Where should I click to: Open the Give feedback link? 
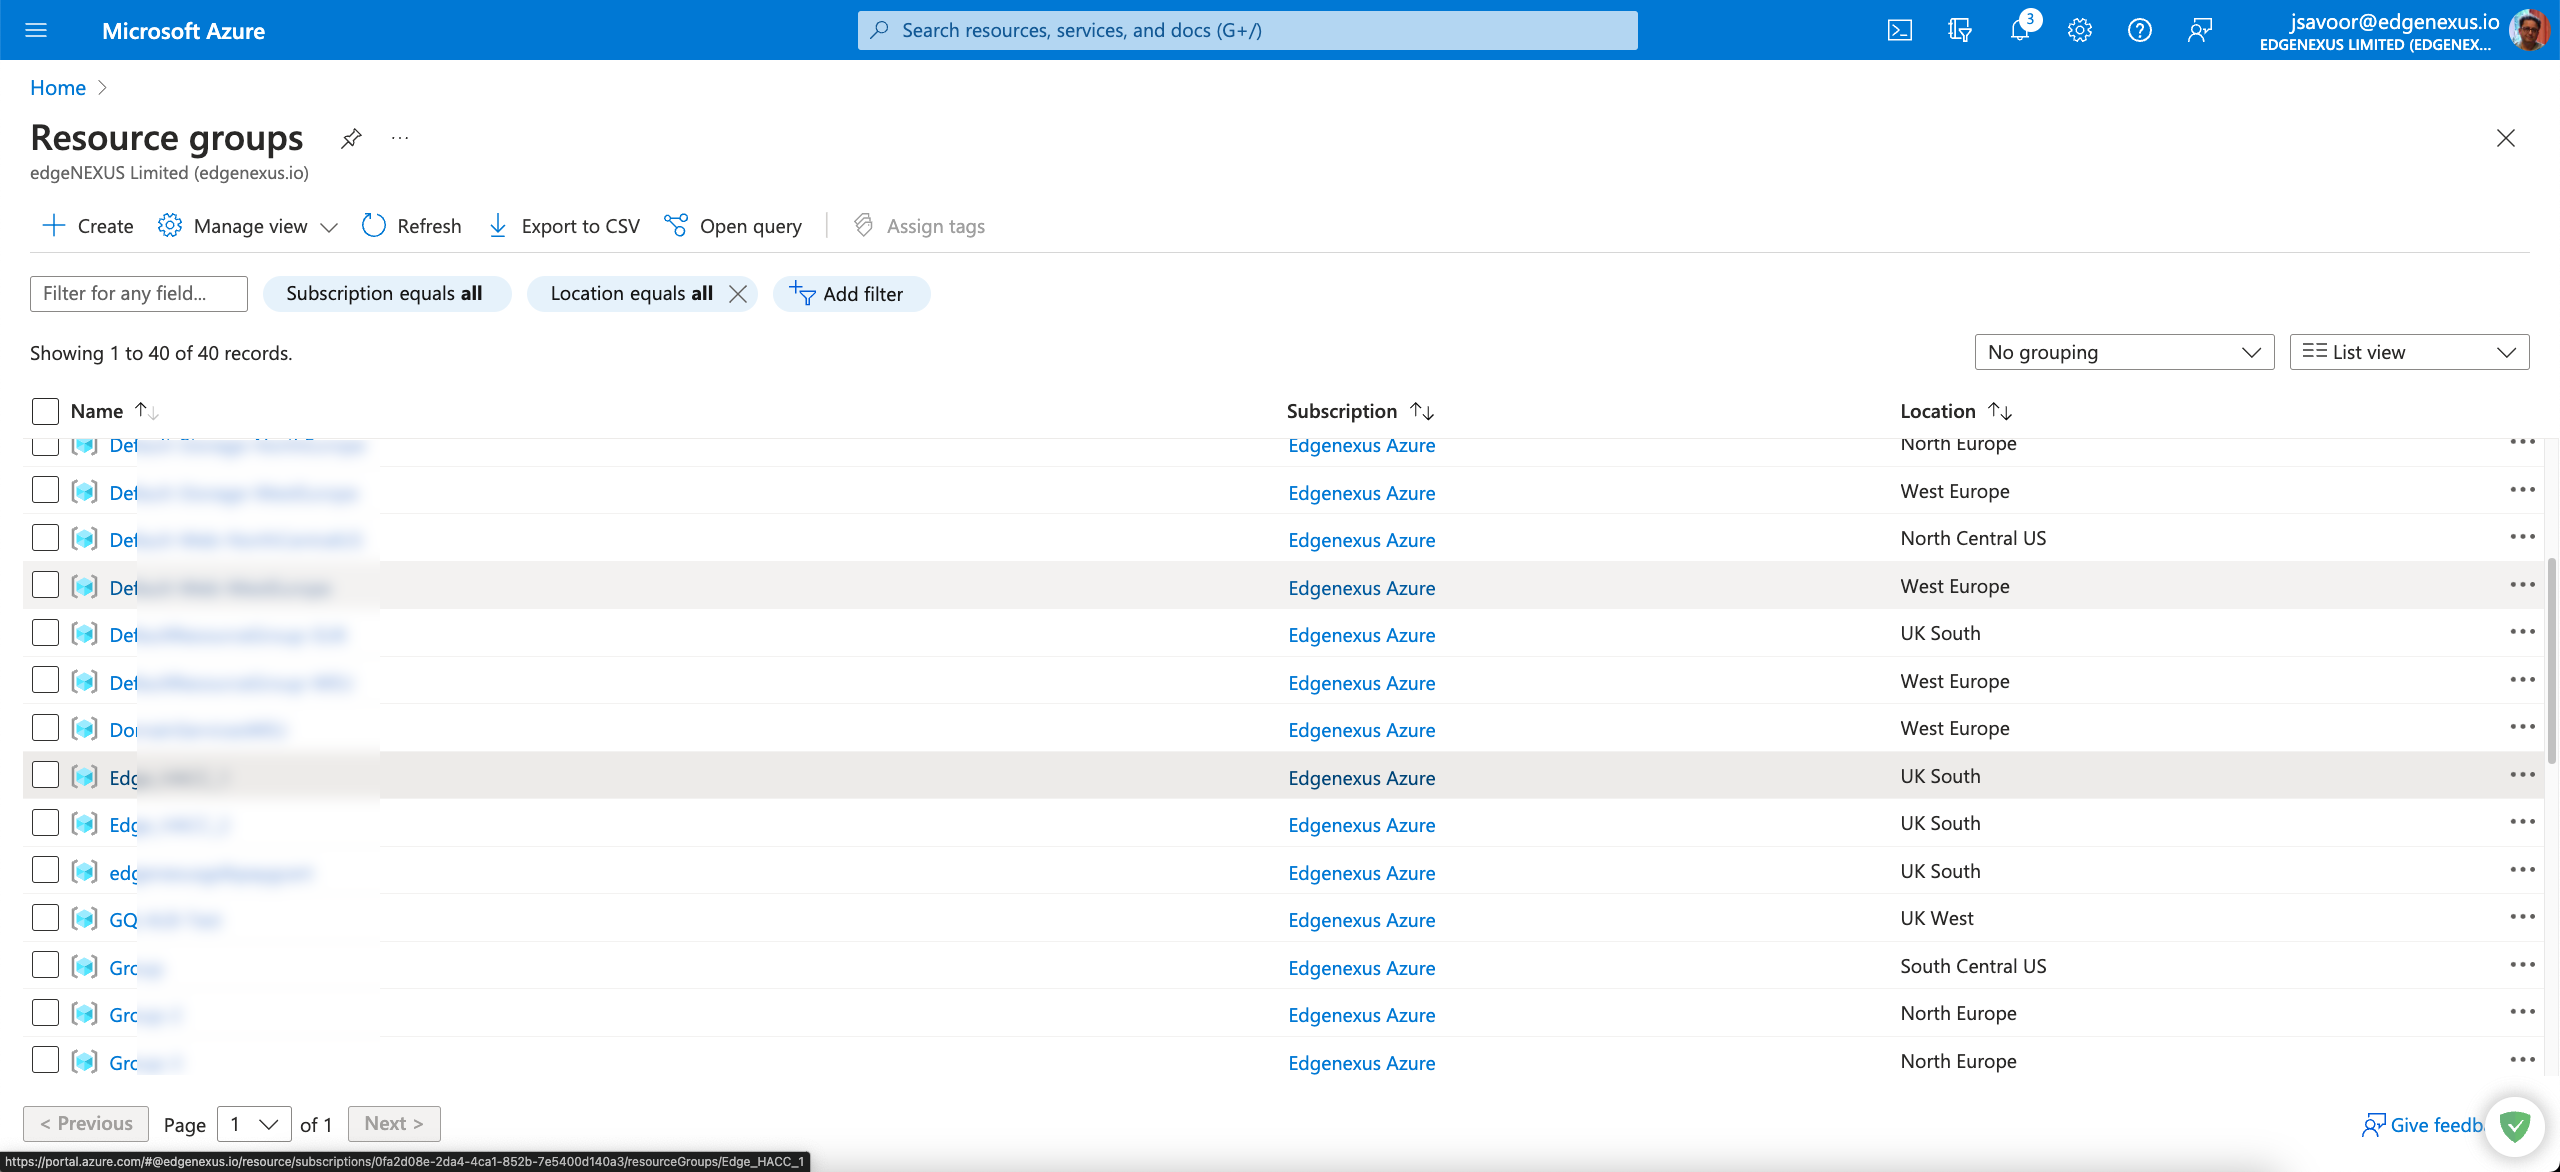coord(2422,1125)
